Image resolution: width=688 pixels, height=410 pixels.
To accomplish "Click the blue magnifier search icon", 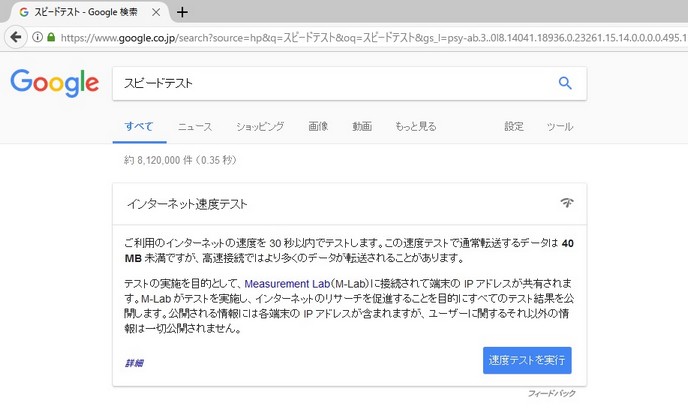I will 565,83.
